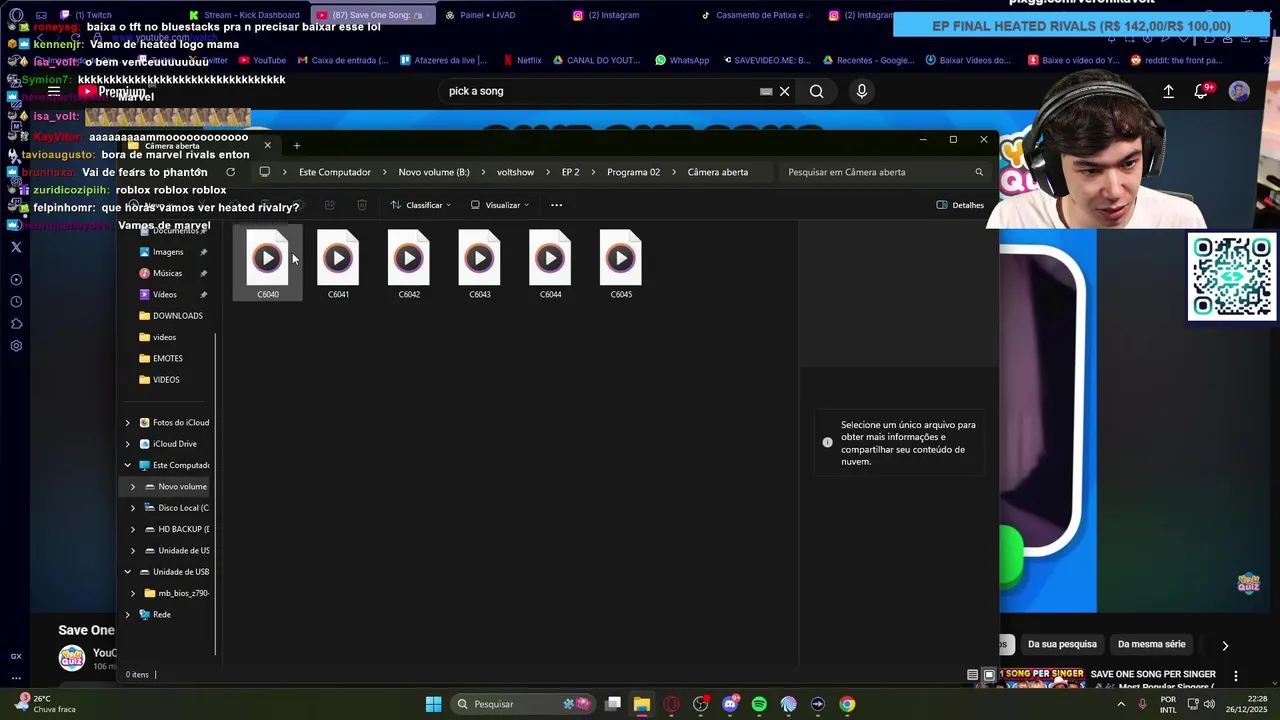This screenshot has width=1280, height=720.
Task: Add a new Explorer tab
Action: (296, 146)
